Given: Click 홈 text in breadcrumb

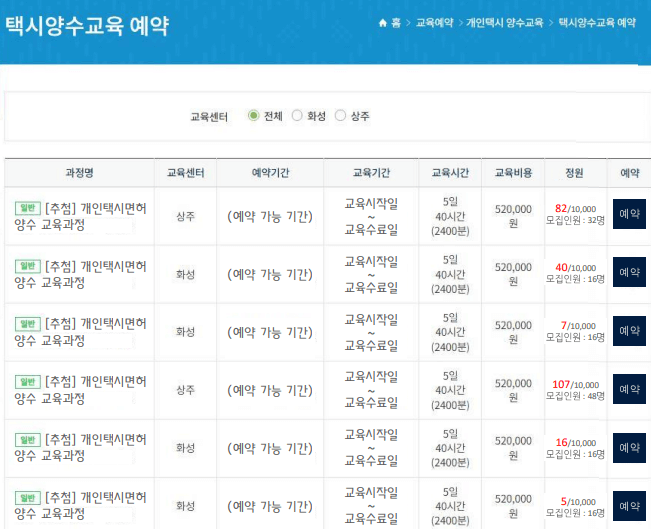Looking at the screenshot, I should click(396, 23).
